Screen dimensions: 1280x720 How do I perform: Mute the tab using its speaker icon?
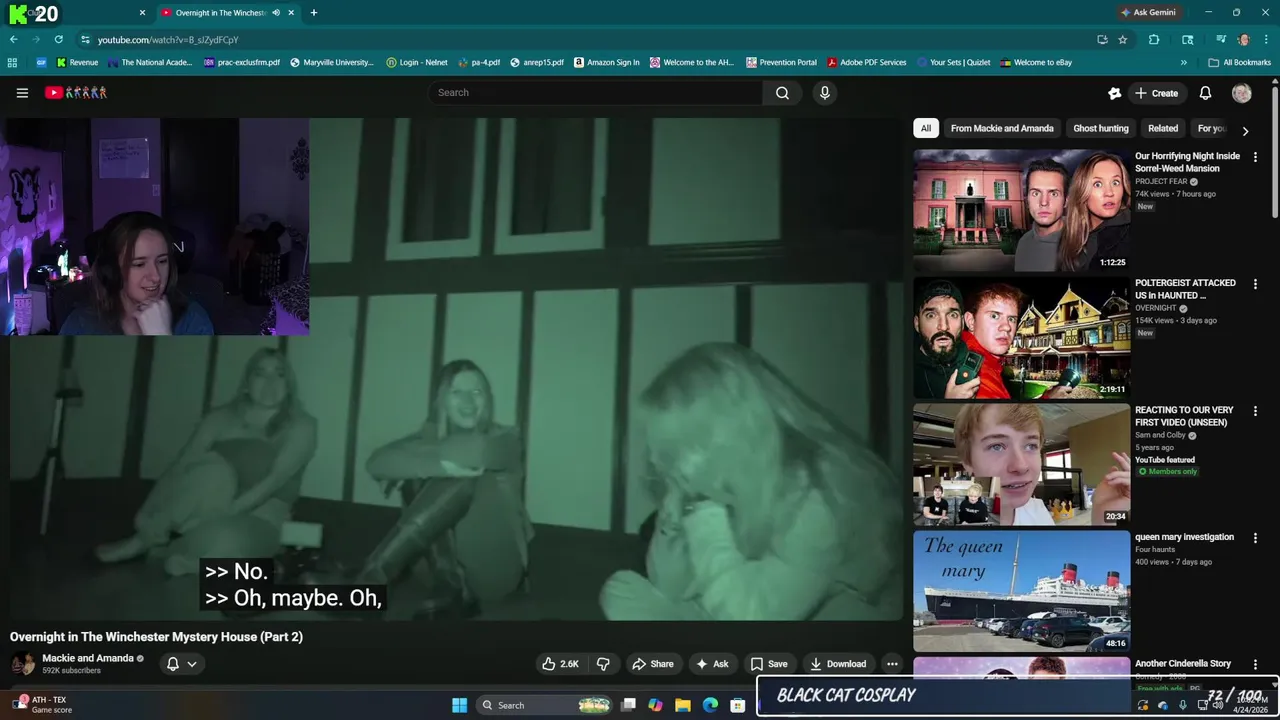[276, 13]
